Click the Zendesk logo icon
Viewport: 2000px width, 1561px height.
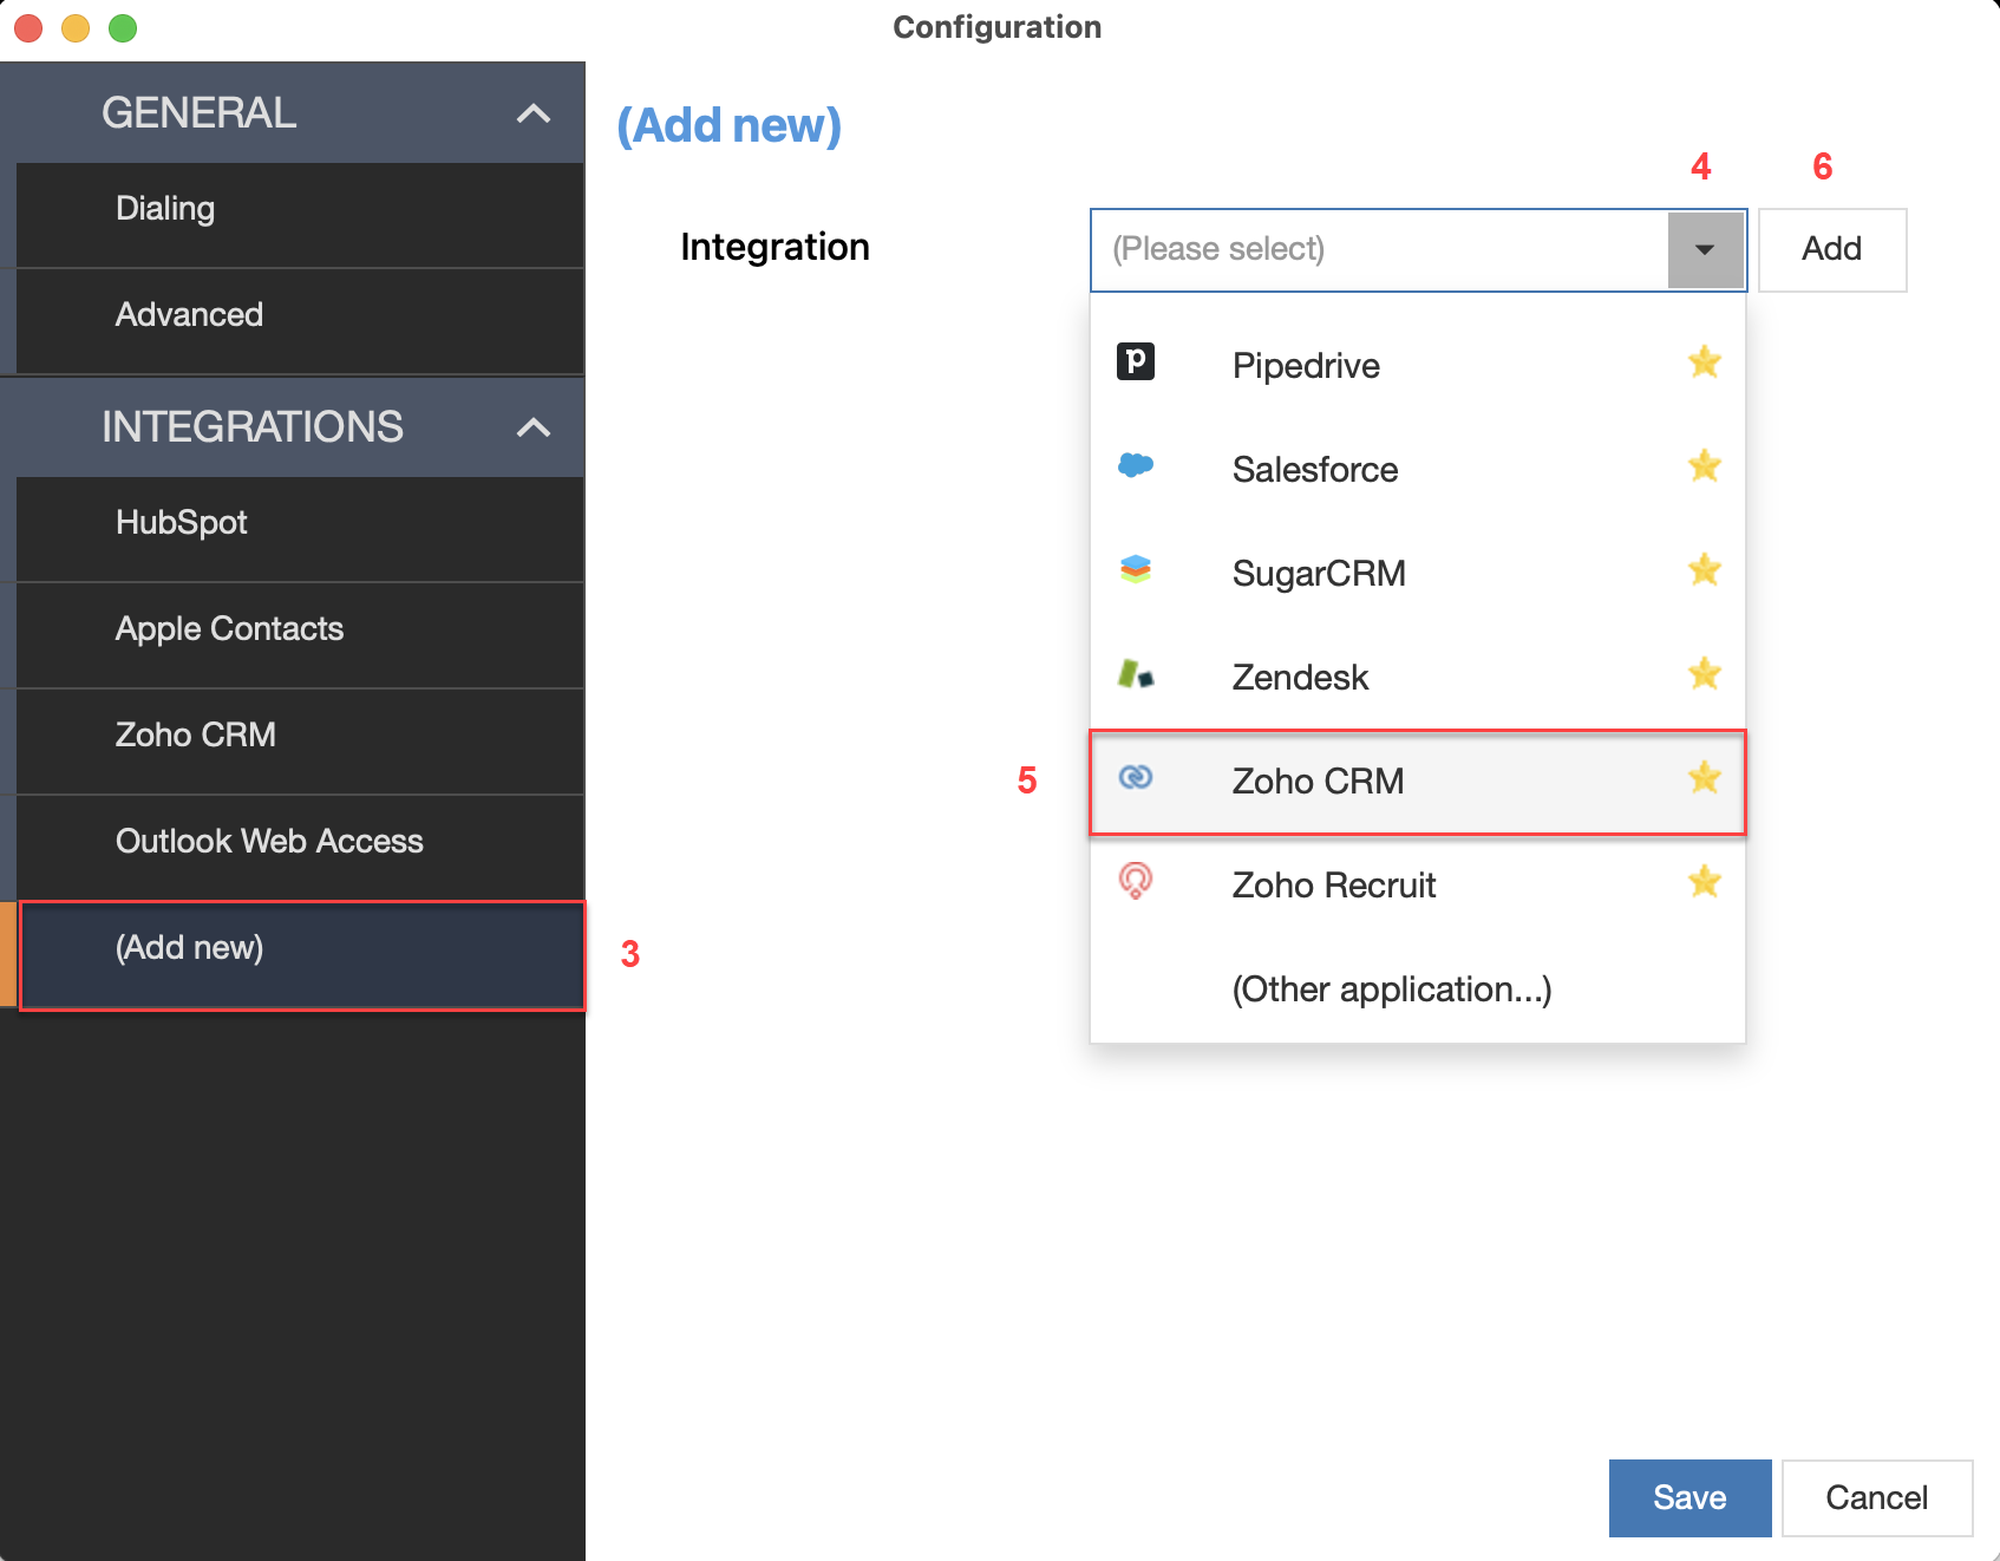[x=1135, y=675]
